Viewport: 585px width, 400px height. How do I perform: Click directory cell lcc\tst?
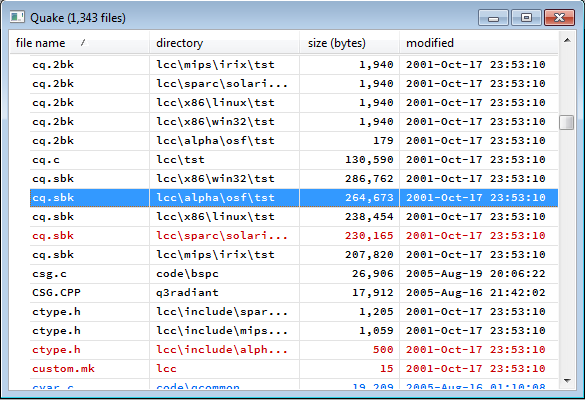(x=181, y=160)
